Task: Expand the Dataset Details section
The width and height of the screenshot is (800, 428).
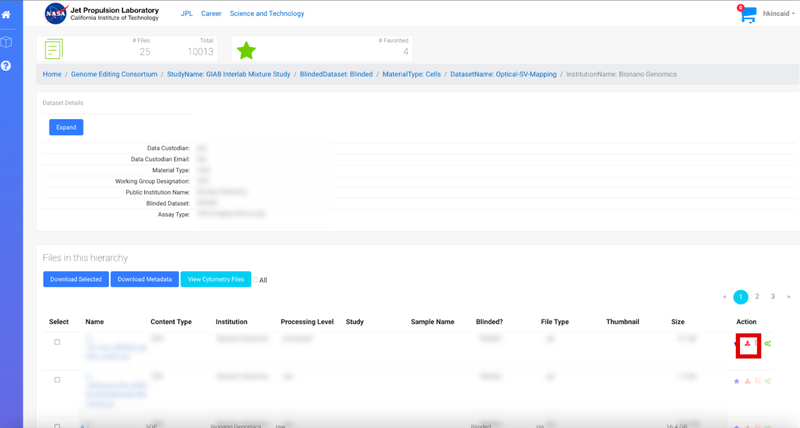Action: [x=66, y=127]
